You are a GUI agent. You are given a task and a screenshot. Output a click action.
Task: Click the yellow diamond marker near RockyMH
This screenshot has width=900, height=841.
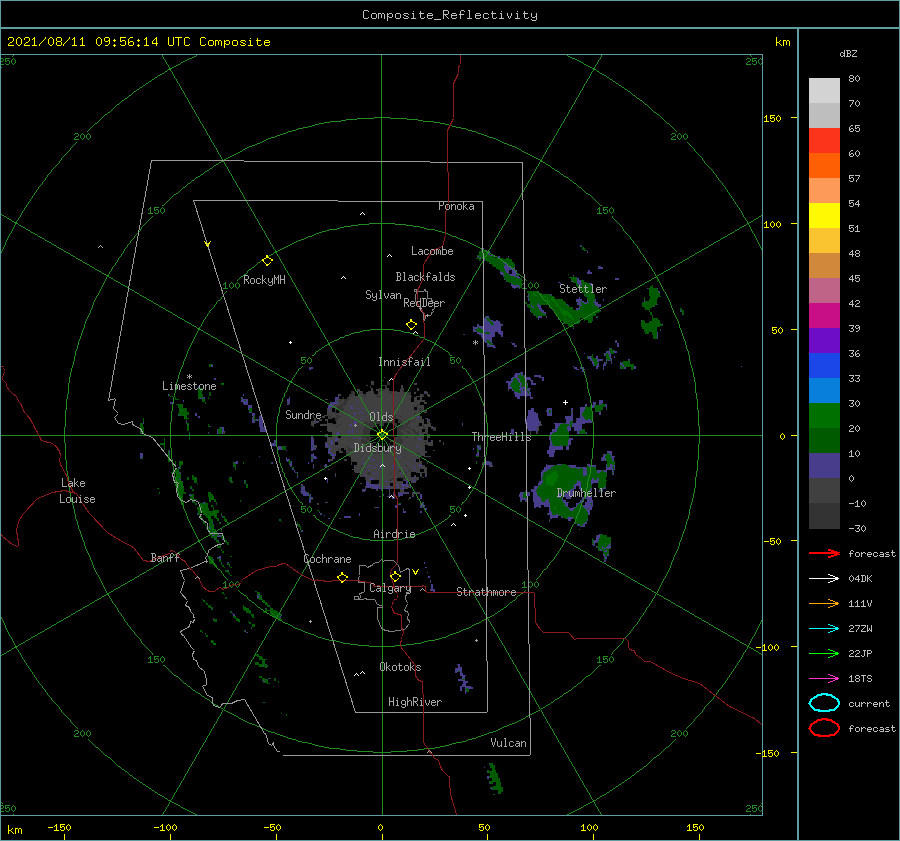tap(267, 261)
